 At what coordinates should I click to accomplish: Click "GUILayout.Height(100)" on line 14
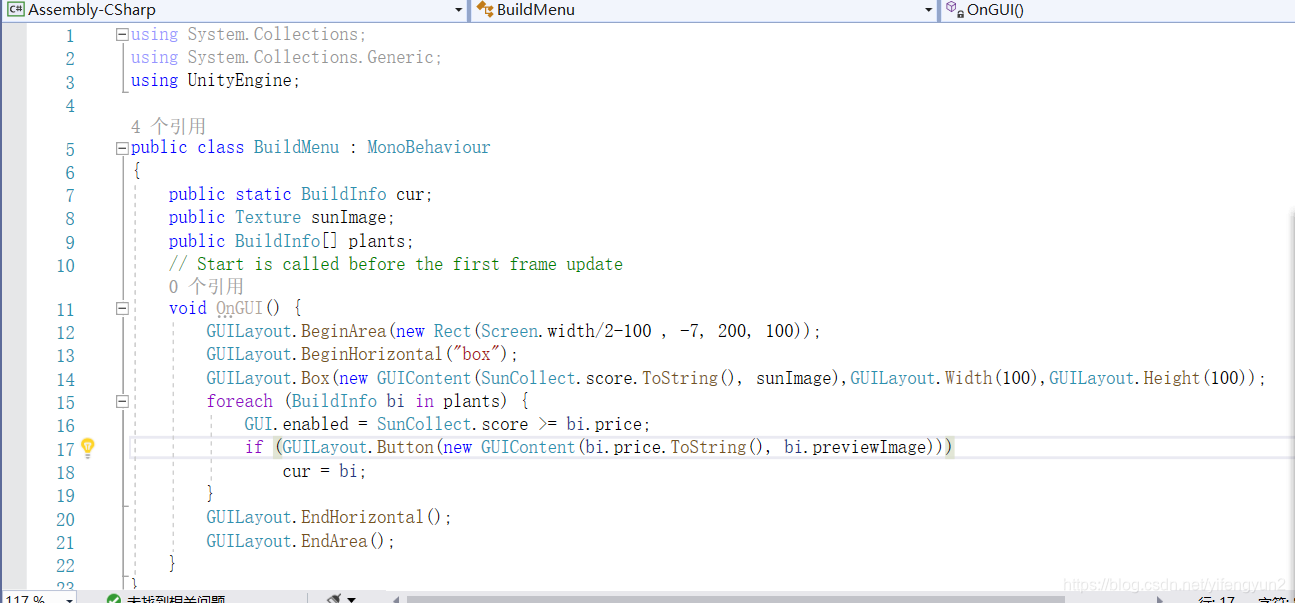[1149, 378]
